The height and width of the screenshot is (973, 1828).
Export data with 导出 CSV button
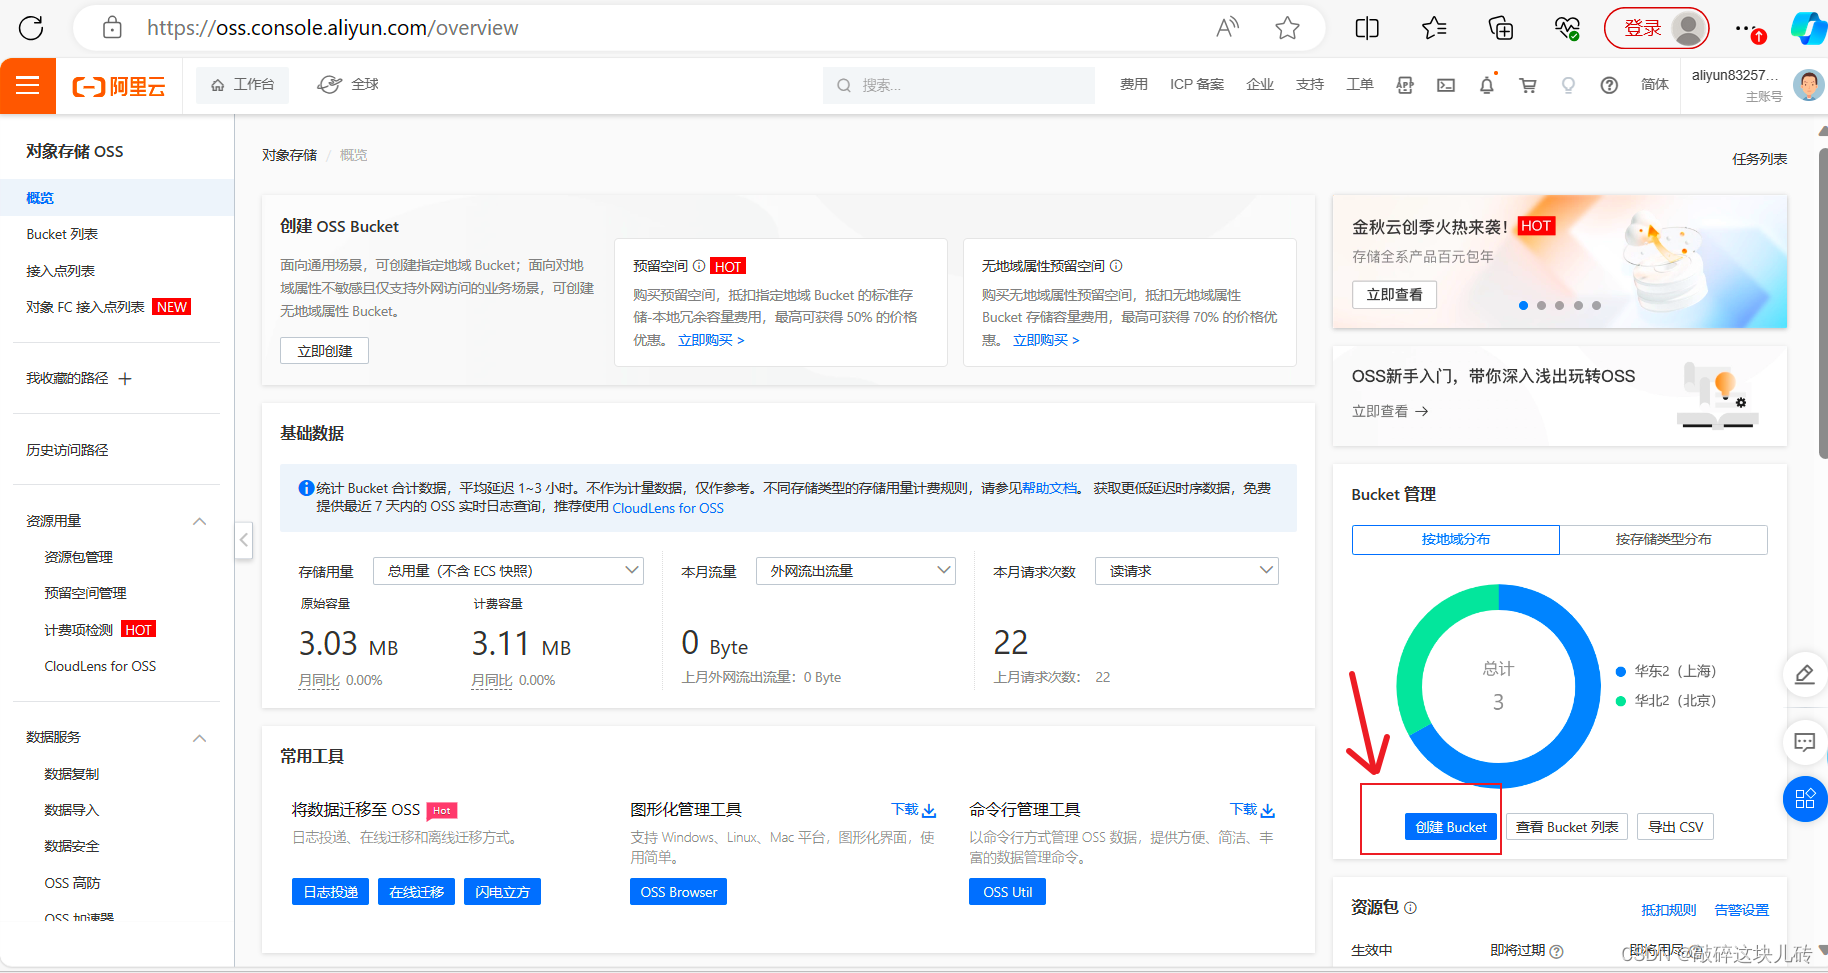[x=1675, y=827]
